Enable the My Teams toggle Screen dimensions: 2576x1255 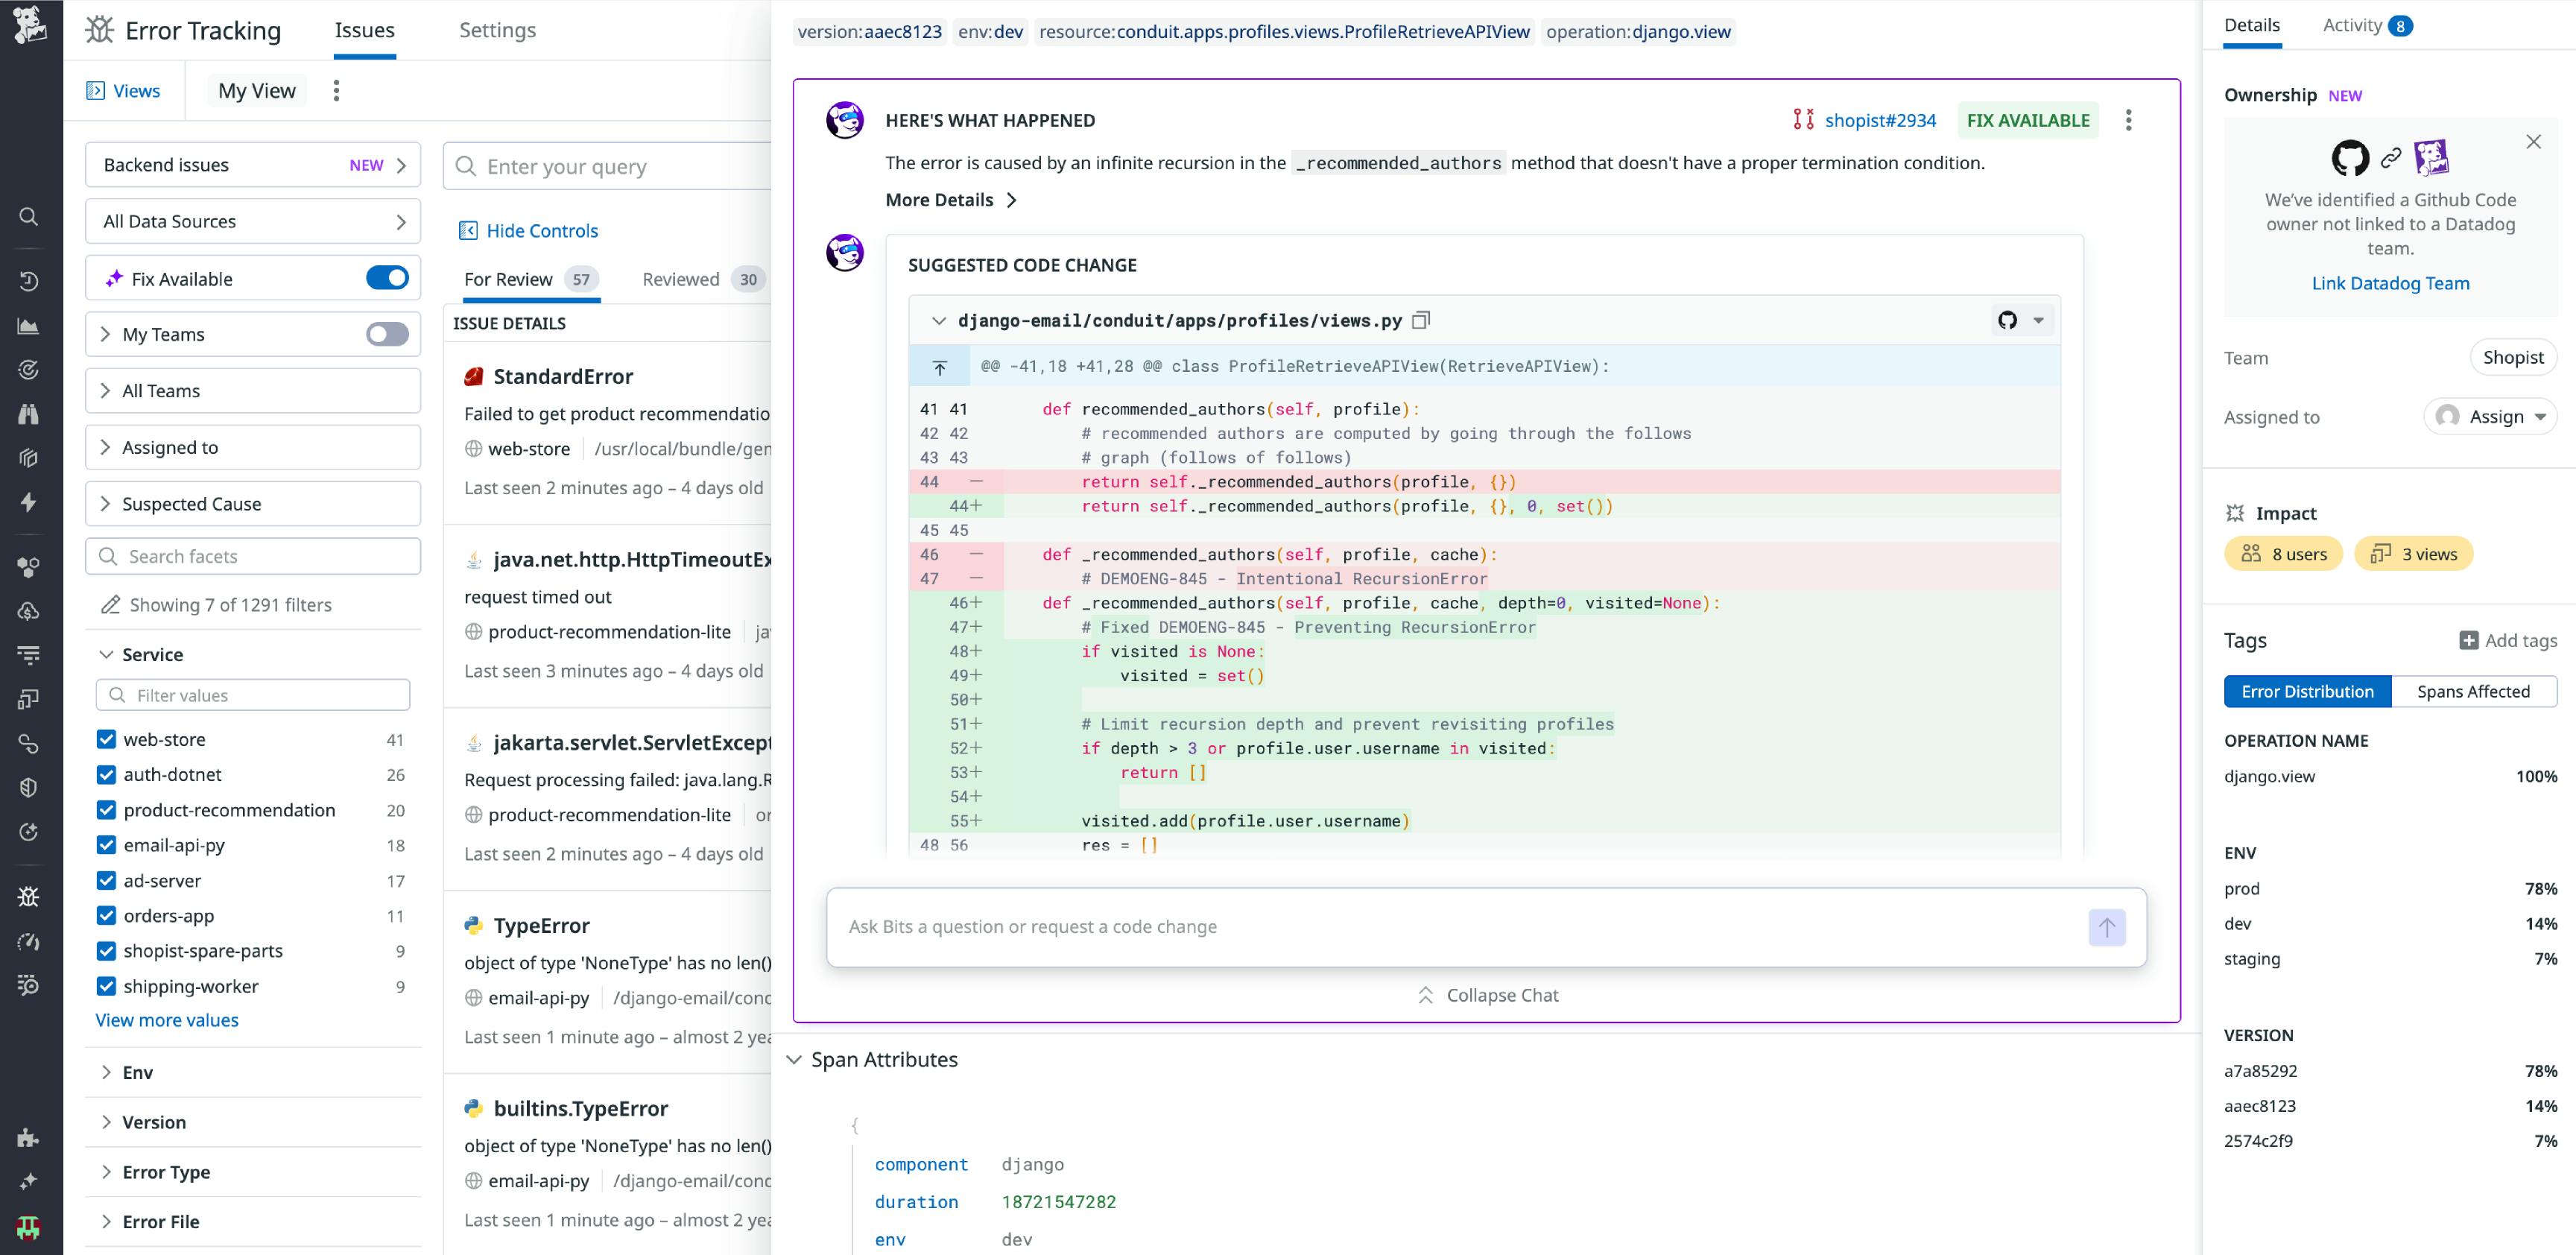[388, 334]
